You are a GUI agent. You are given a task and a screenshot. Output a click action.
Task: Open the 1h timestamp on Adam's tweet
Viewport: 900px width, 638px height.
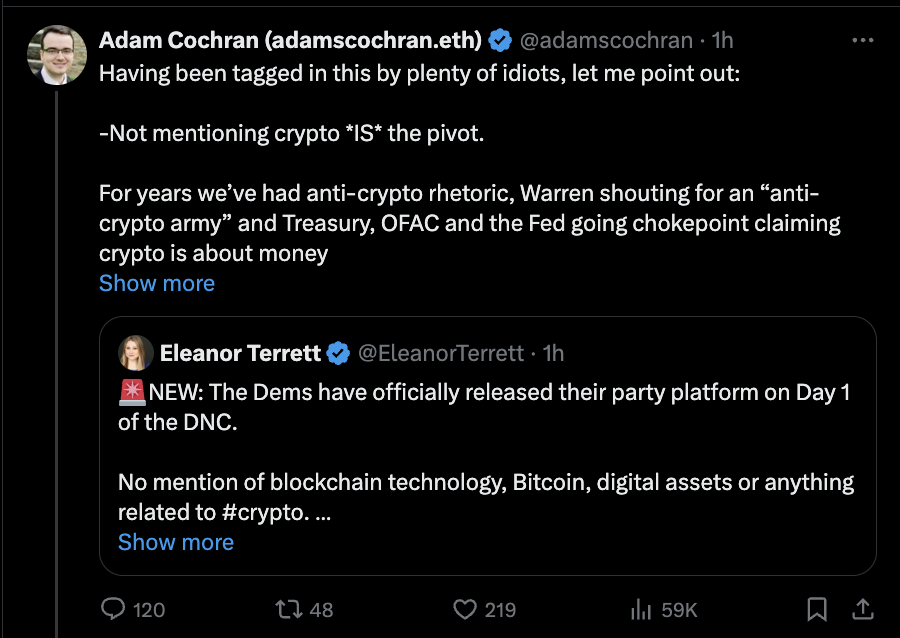(723, 40)
